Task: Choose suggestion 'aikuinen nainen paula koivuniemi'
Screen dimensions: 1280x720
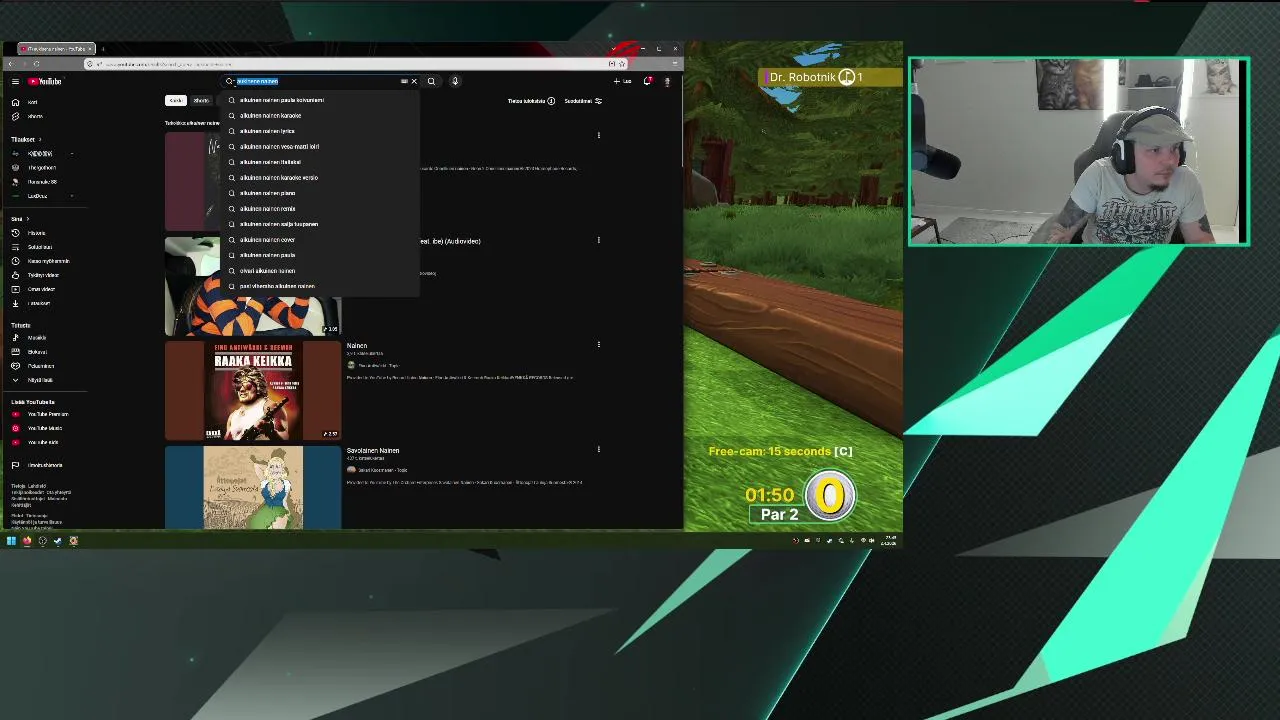Action: click(x=319, y=100)
